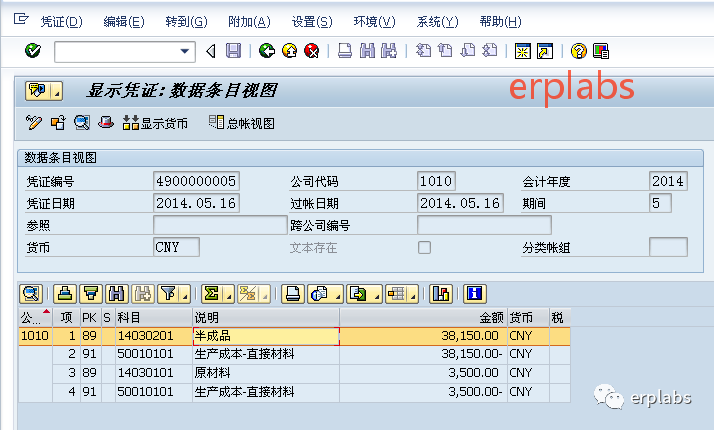
Task: Open the 凭证(D) menu
Action: pyautogui.click(x=61, y=21)
